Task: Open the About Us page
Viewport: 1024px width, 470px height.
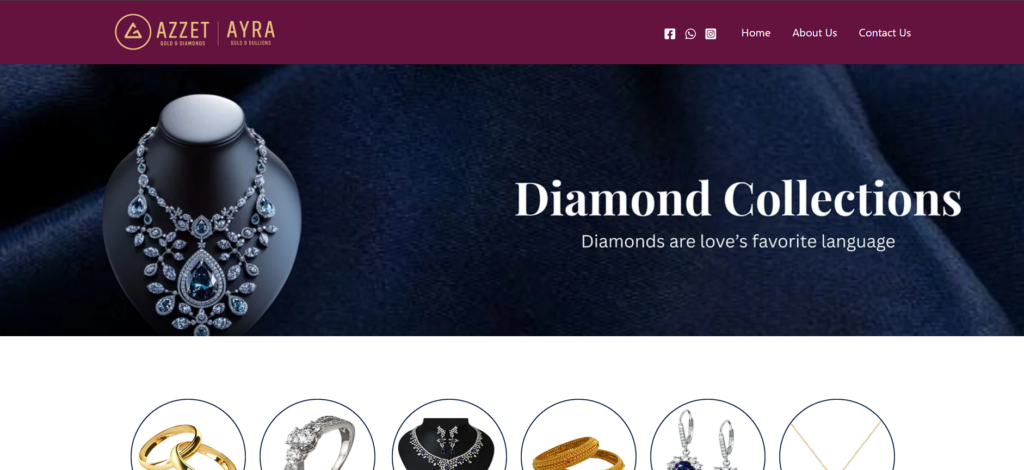Action: click(814, 33)
